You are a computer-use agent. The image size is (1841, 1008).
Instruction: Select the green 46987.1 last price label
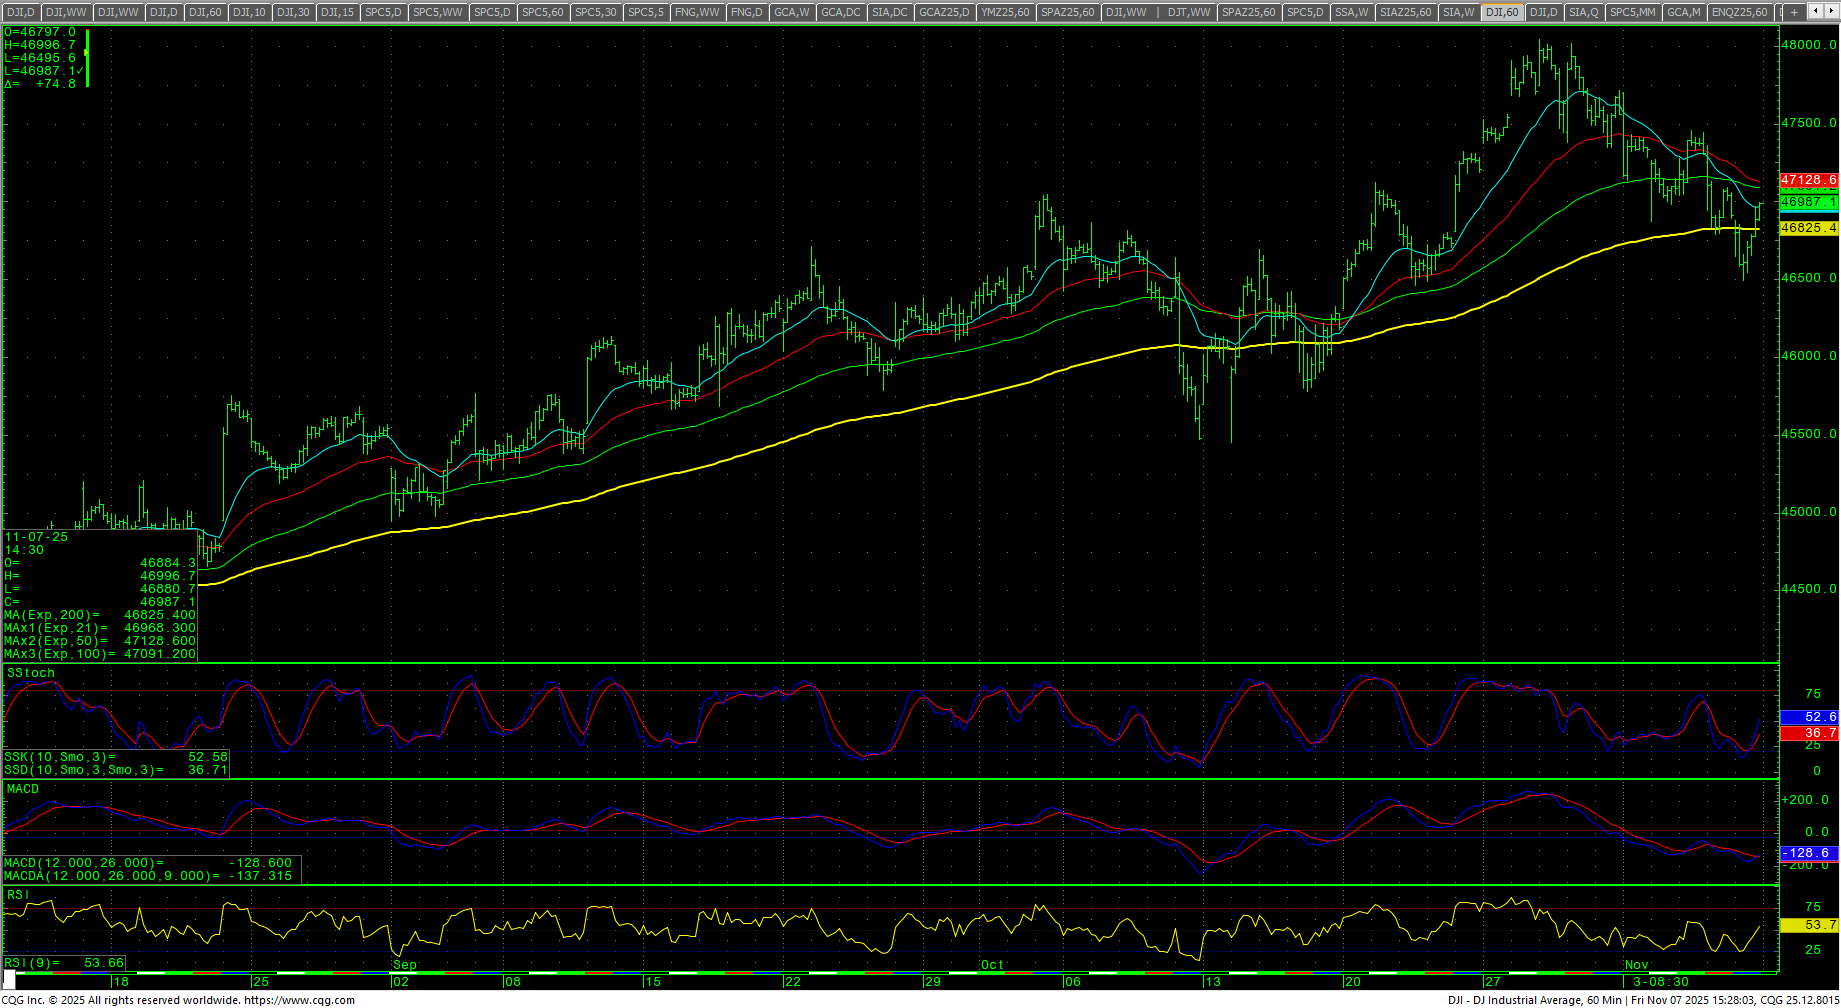coord(1808,202)
